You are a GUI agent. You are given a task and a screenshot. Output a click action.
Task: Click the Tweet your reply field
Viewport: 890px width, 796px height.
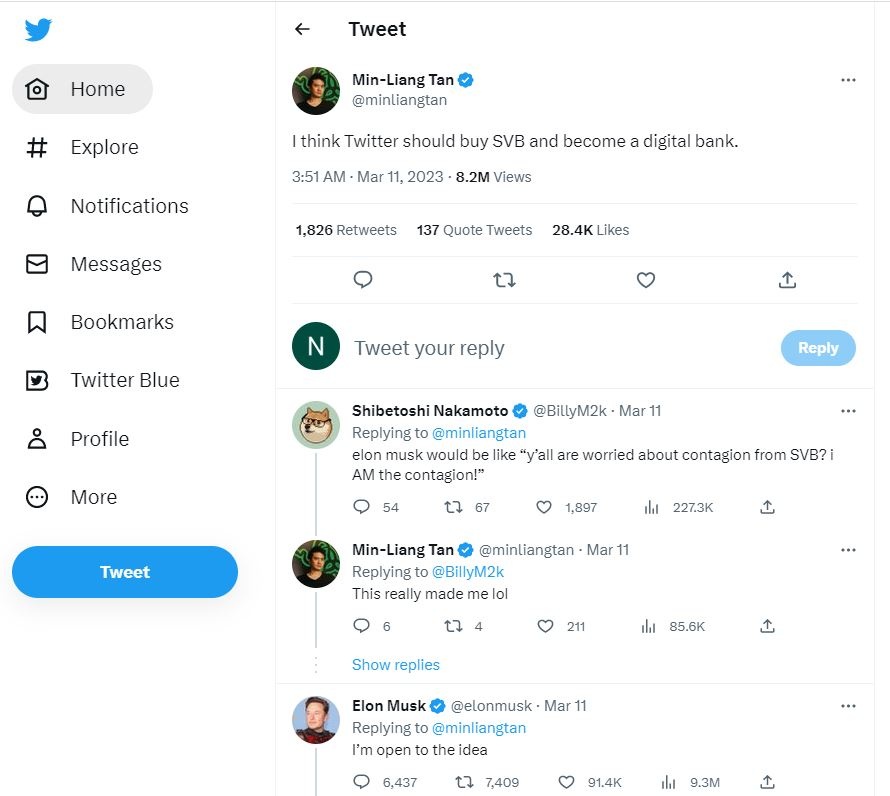[x=550, y=348]
